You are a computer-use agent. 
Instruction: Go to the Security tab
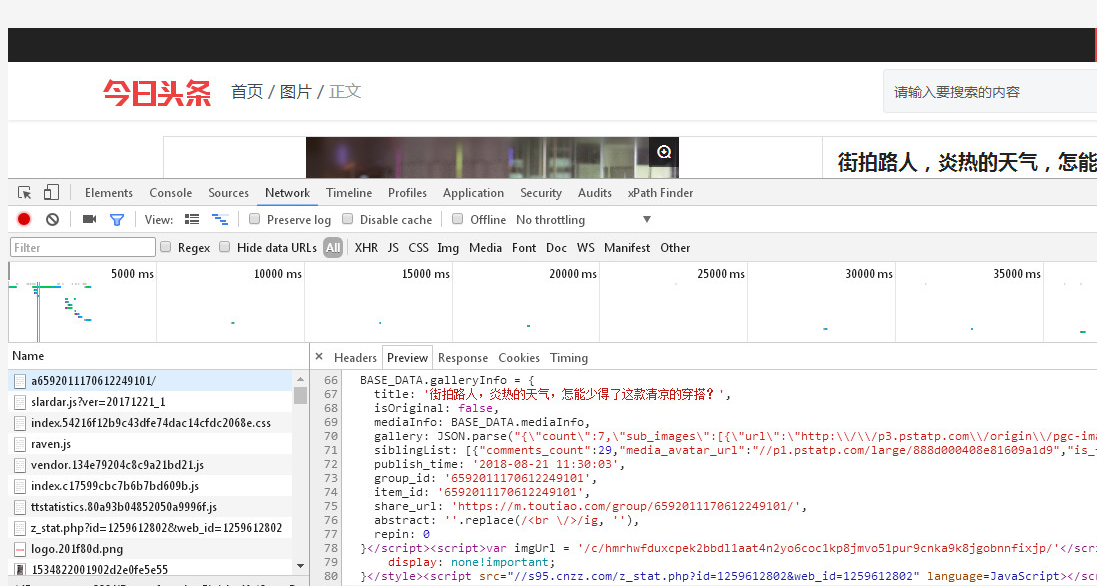pos(541,193)
